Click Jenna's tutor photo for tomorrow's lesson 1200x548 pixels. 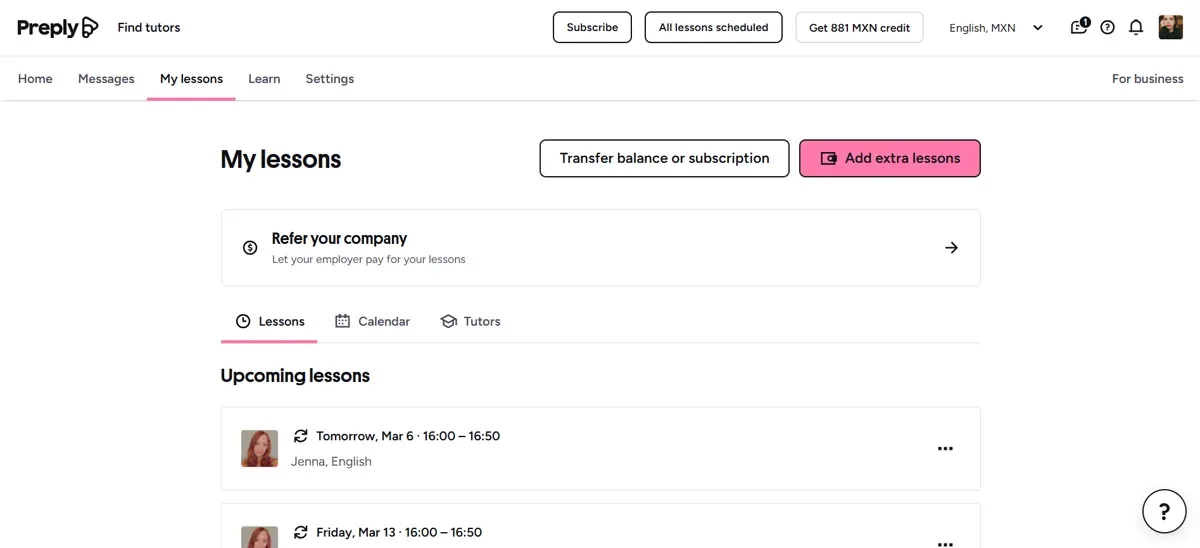point(259,449)
